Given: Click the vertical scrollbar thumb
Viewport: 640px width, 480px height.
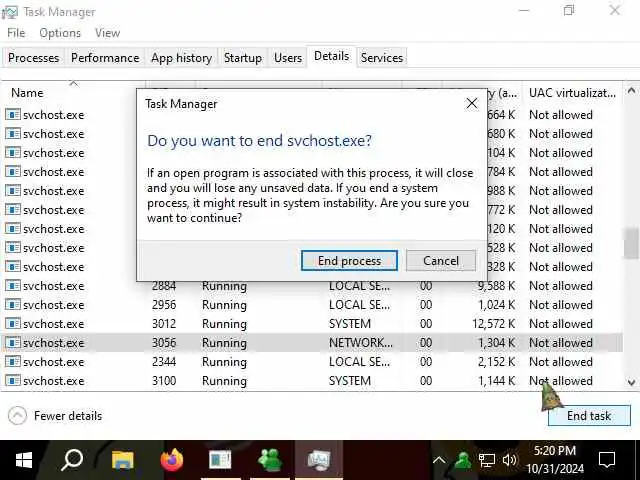Looking at the screenshot, I should (x=631, y=243).
